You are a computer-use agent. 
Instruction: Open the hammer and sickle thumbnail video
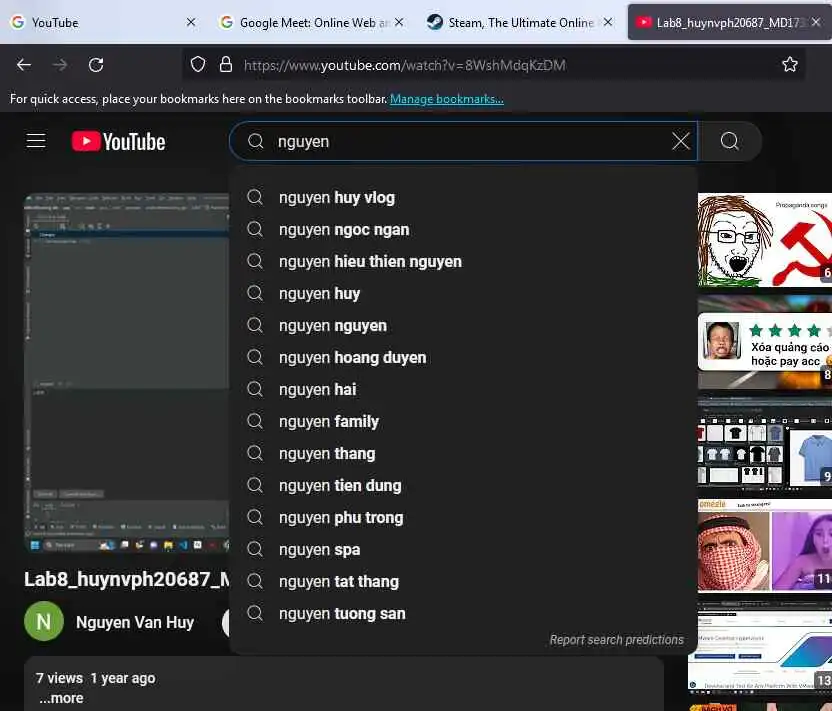[765, 240]
